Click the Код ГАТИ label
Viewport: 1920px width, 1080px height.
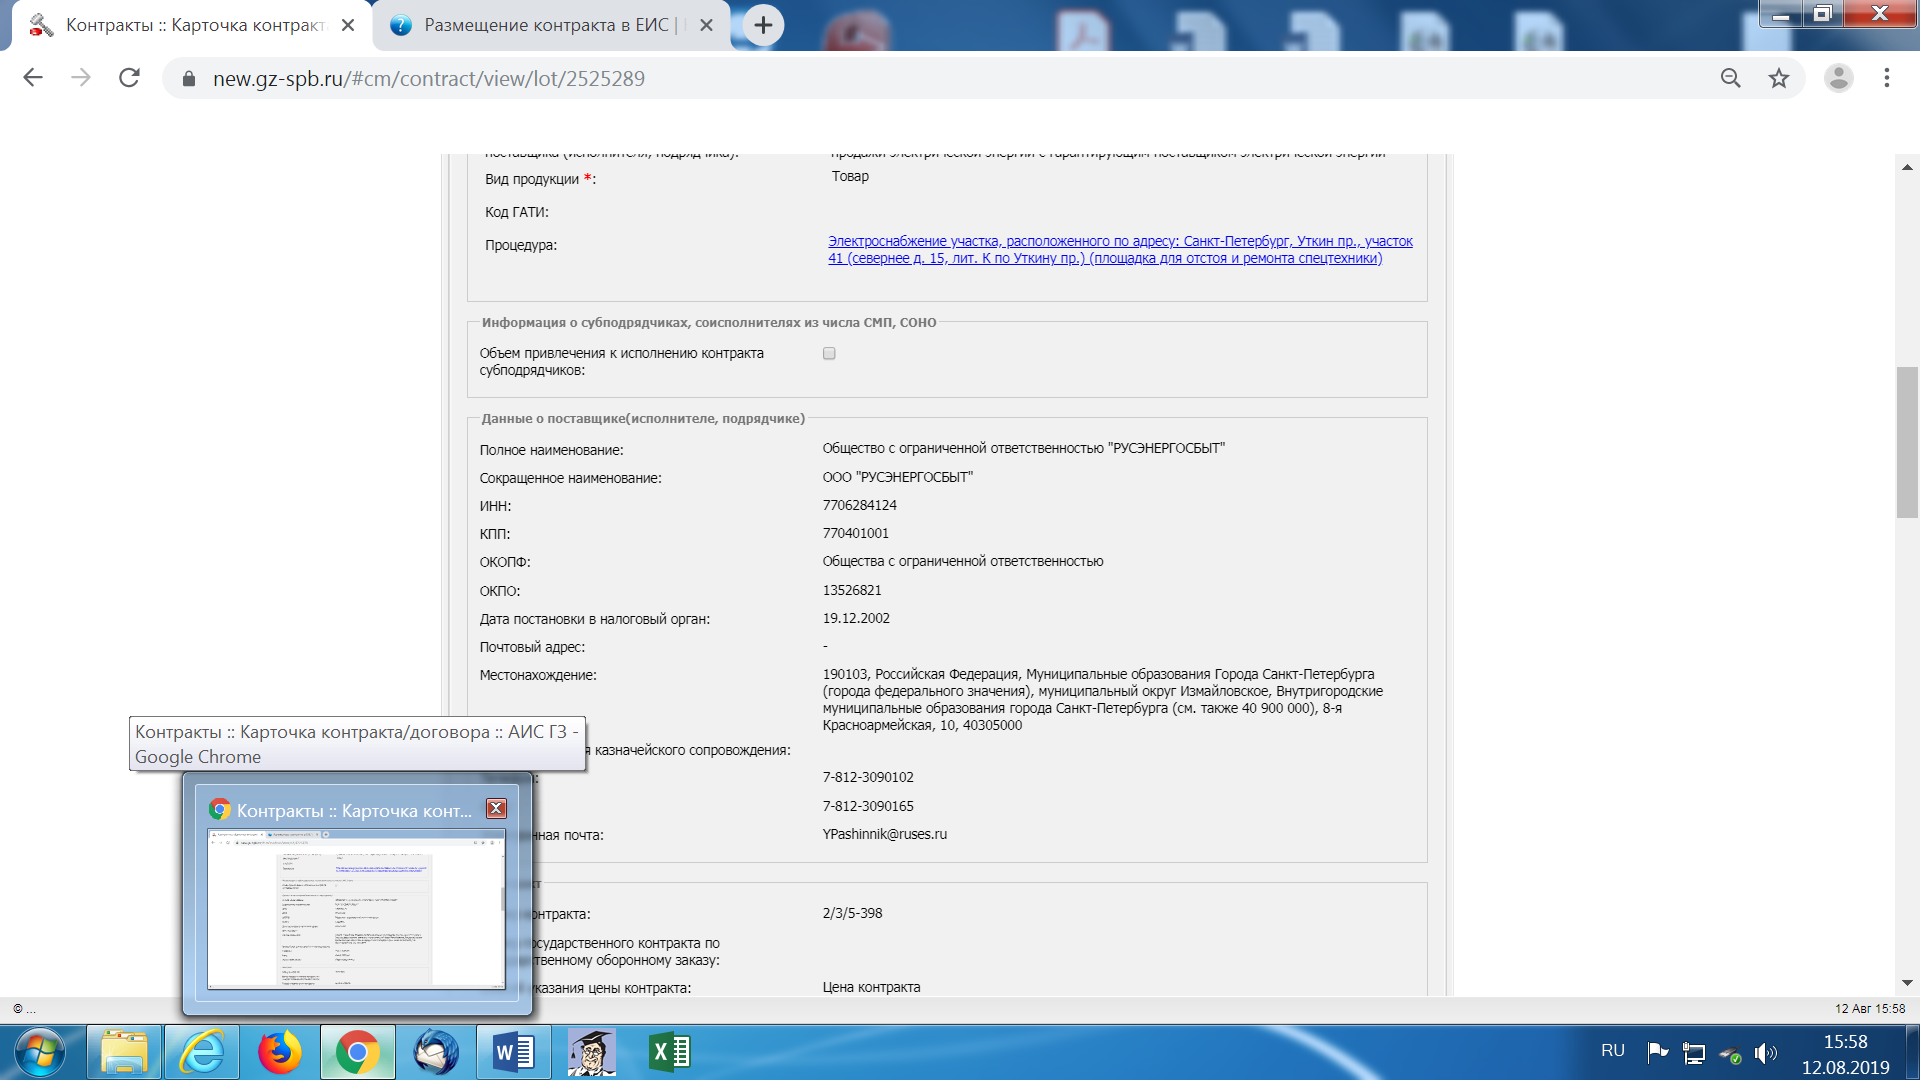tap(517, 212)
